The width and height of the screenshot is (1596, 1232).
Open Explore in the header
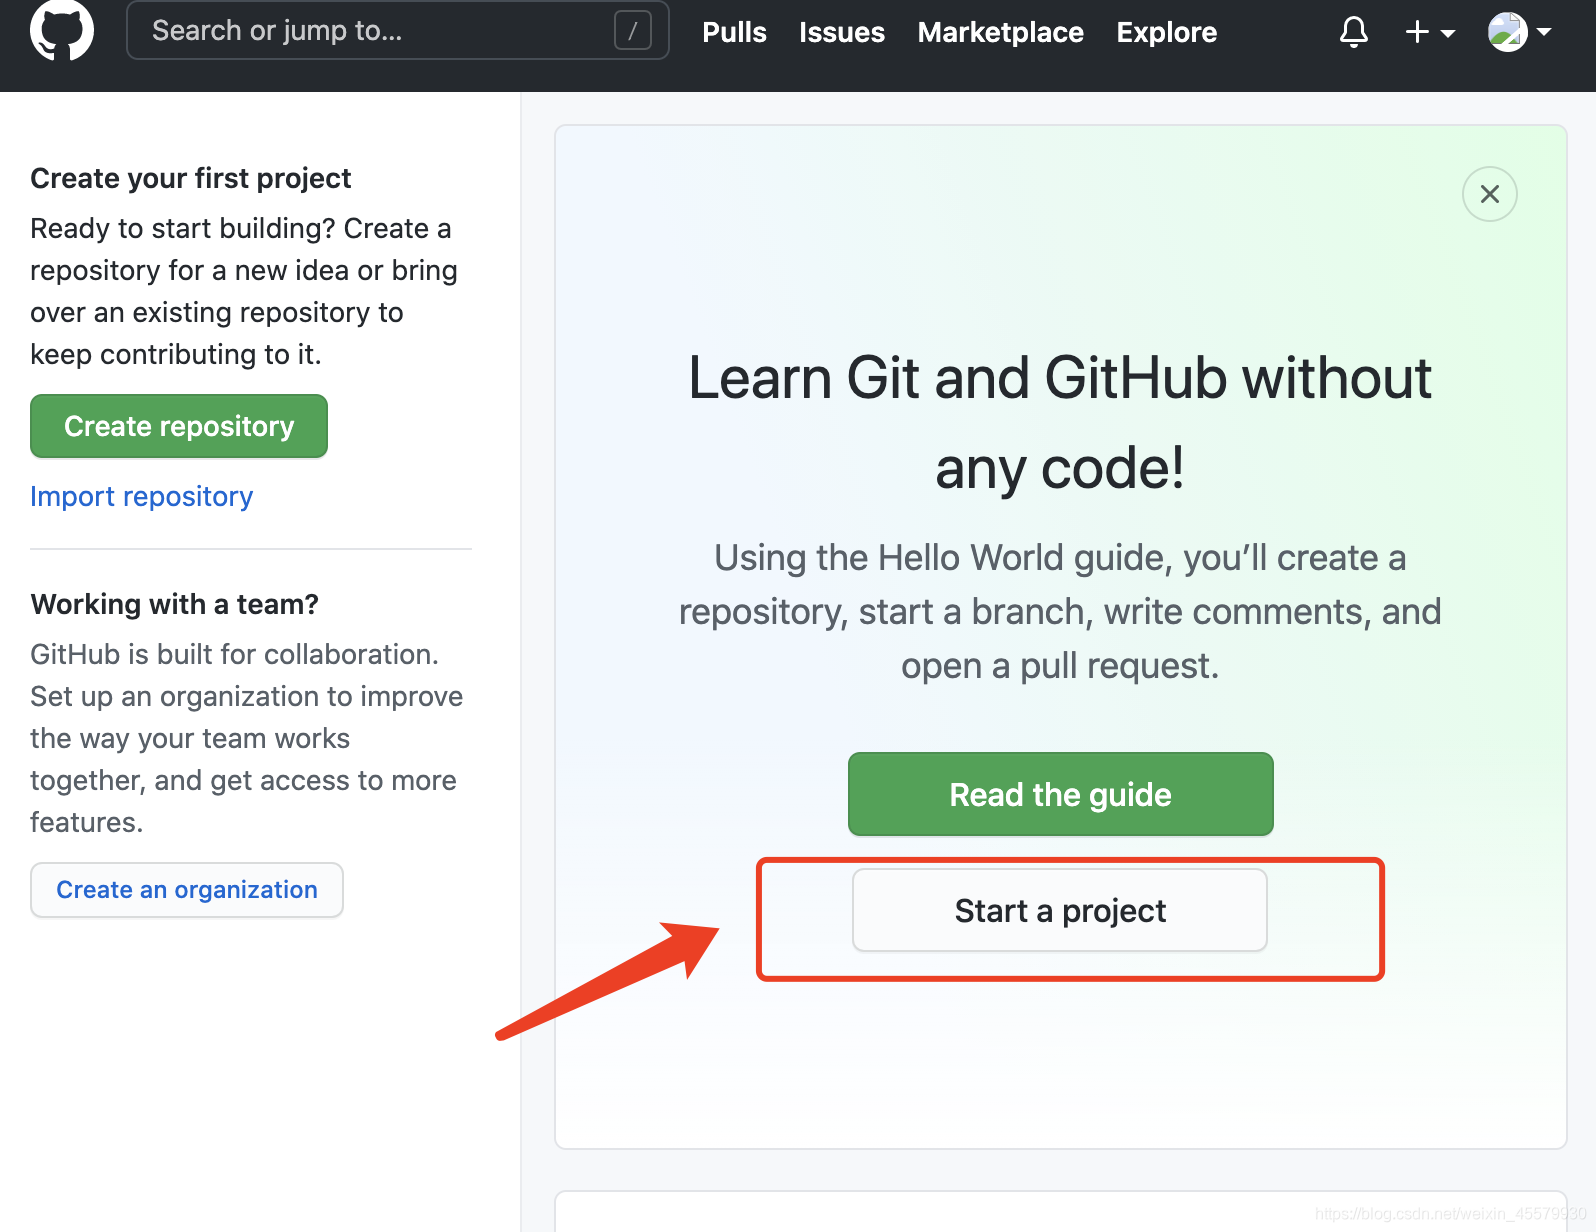point(1166,32)
